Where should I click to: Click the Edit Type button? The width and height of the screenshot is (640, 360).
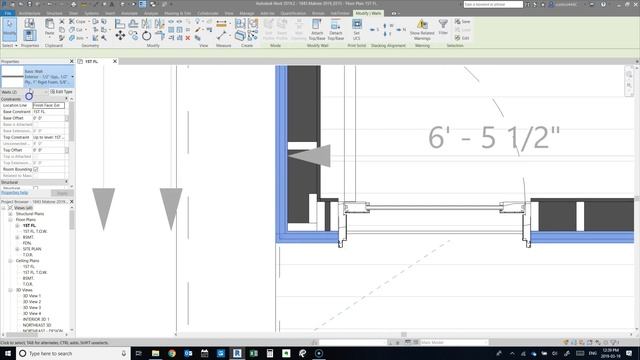pyautogui.click(x=61, y=92)
